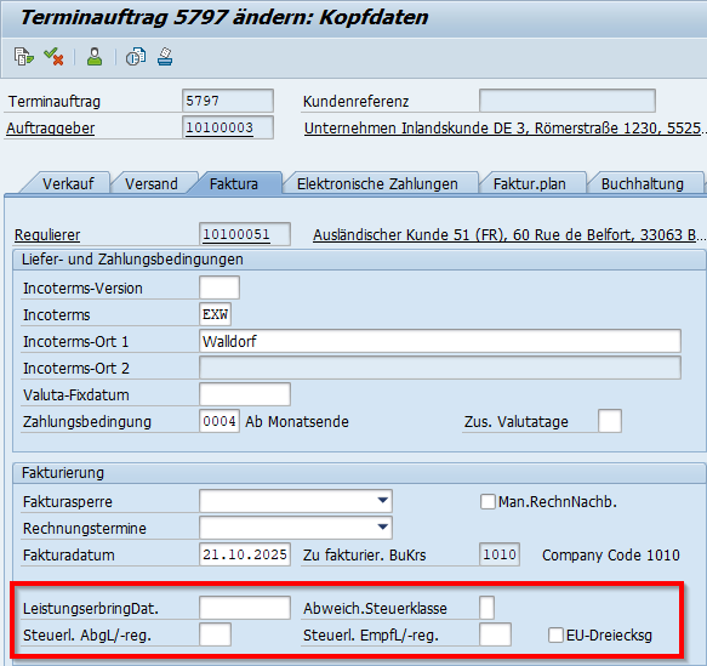Enable the Man.RechnNachb. checkbox

pyautogui.click(x=488, y=502)
